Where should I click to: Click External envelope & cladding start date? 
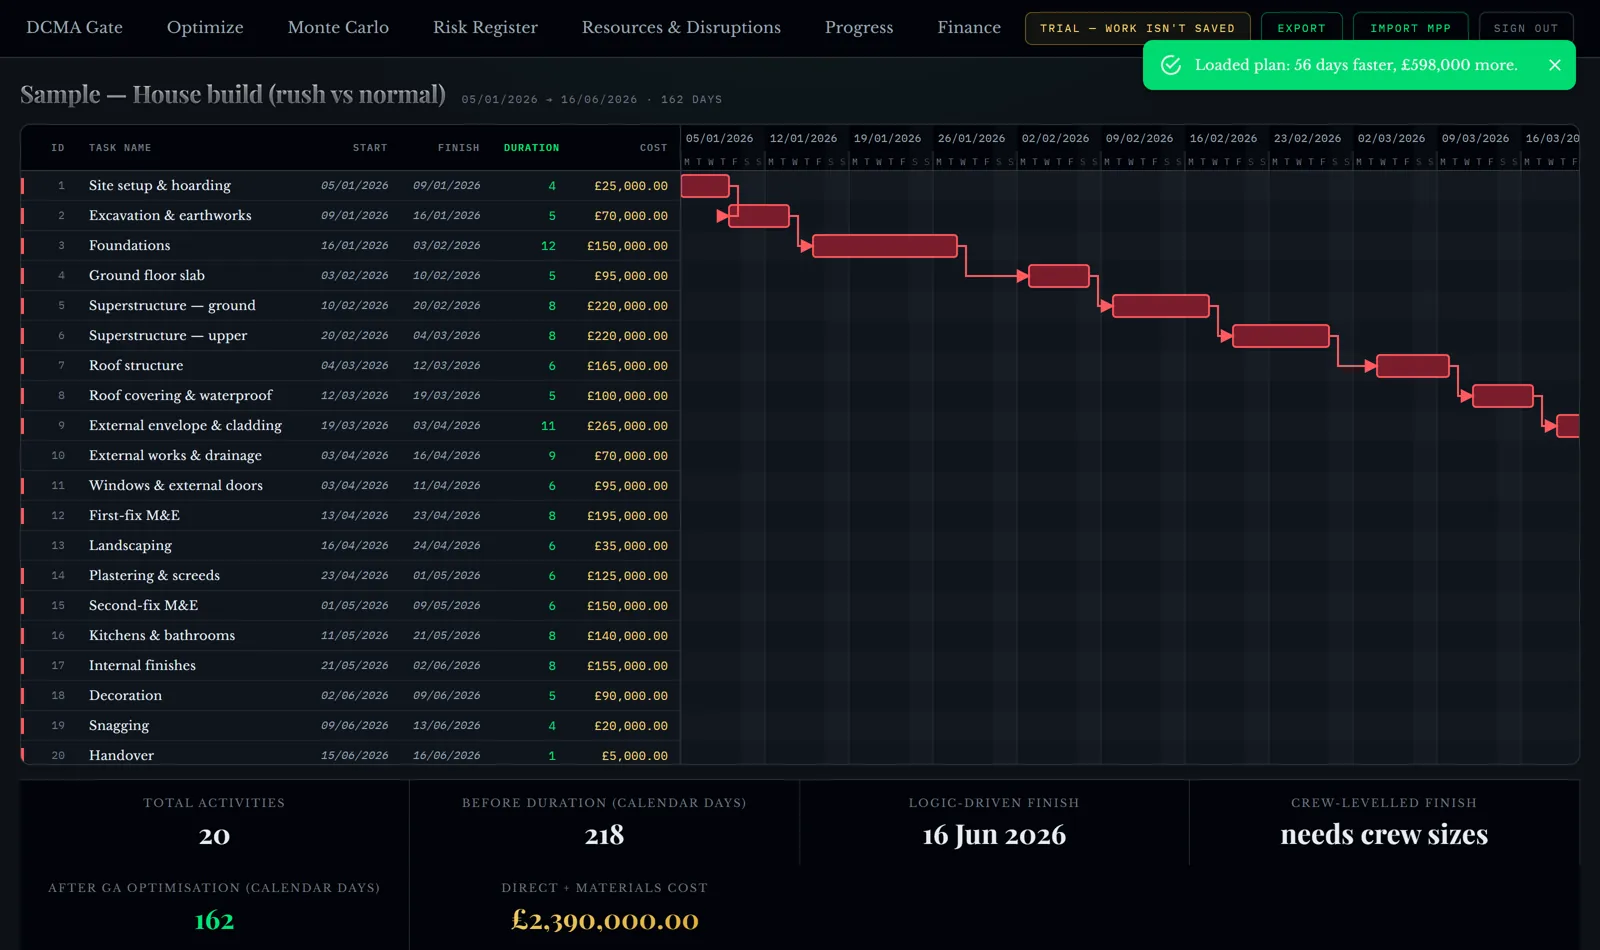(x=354, y=426)
